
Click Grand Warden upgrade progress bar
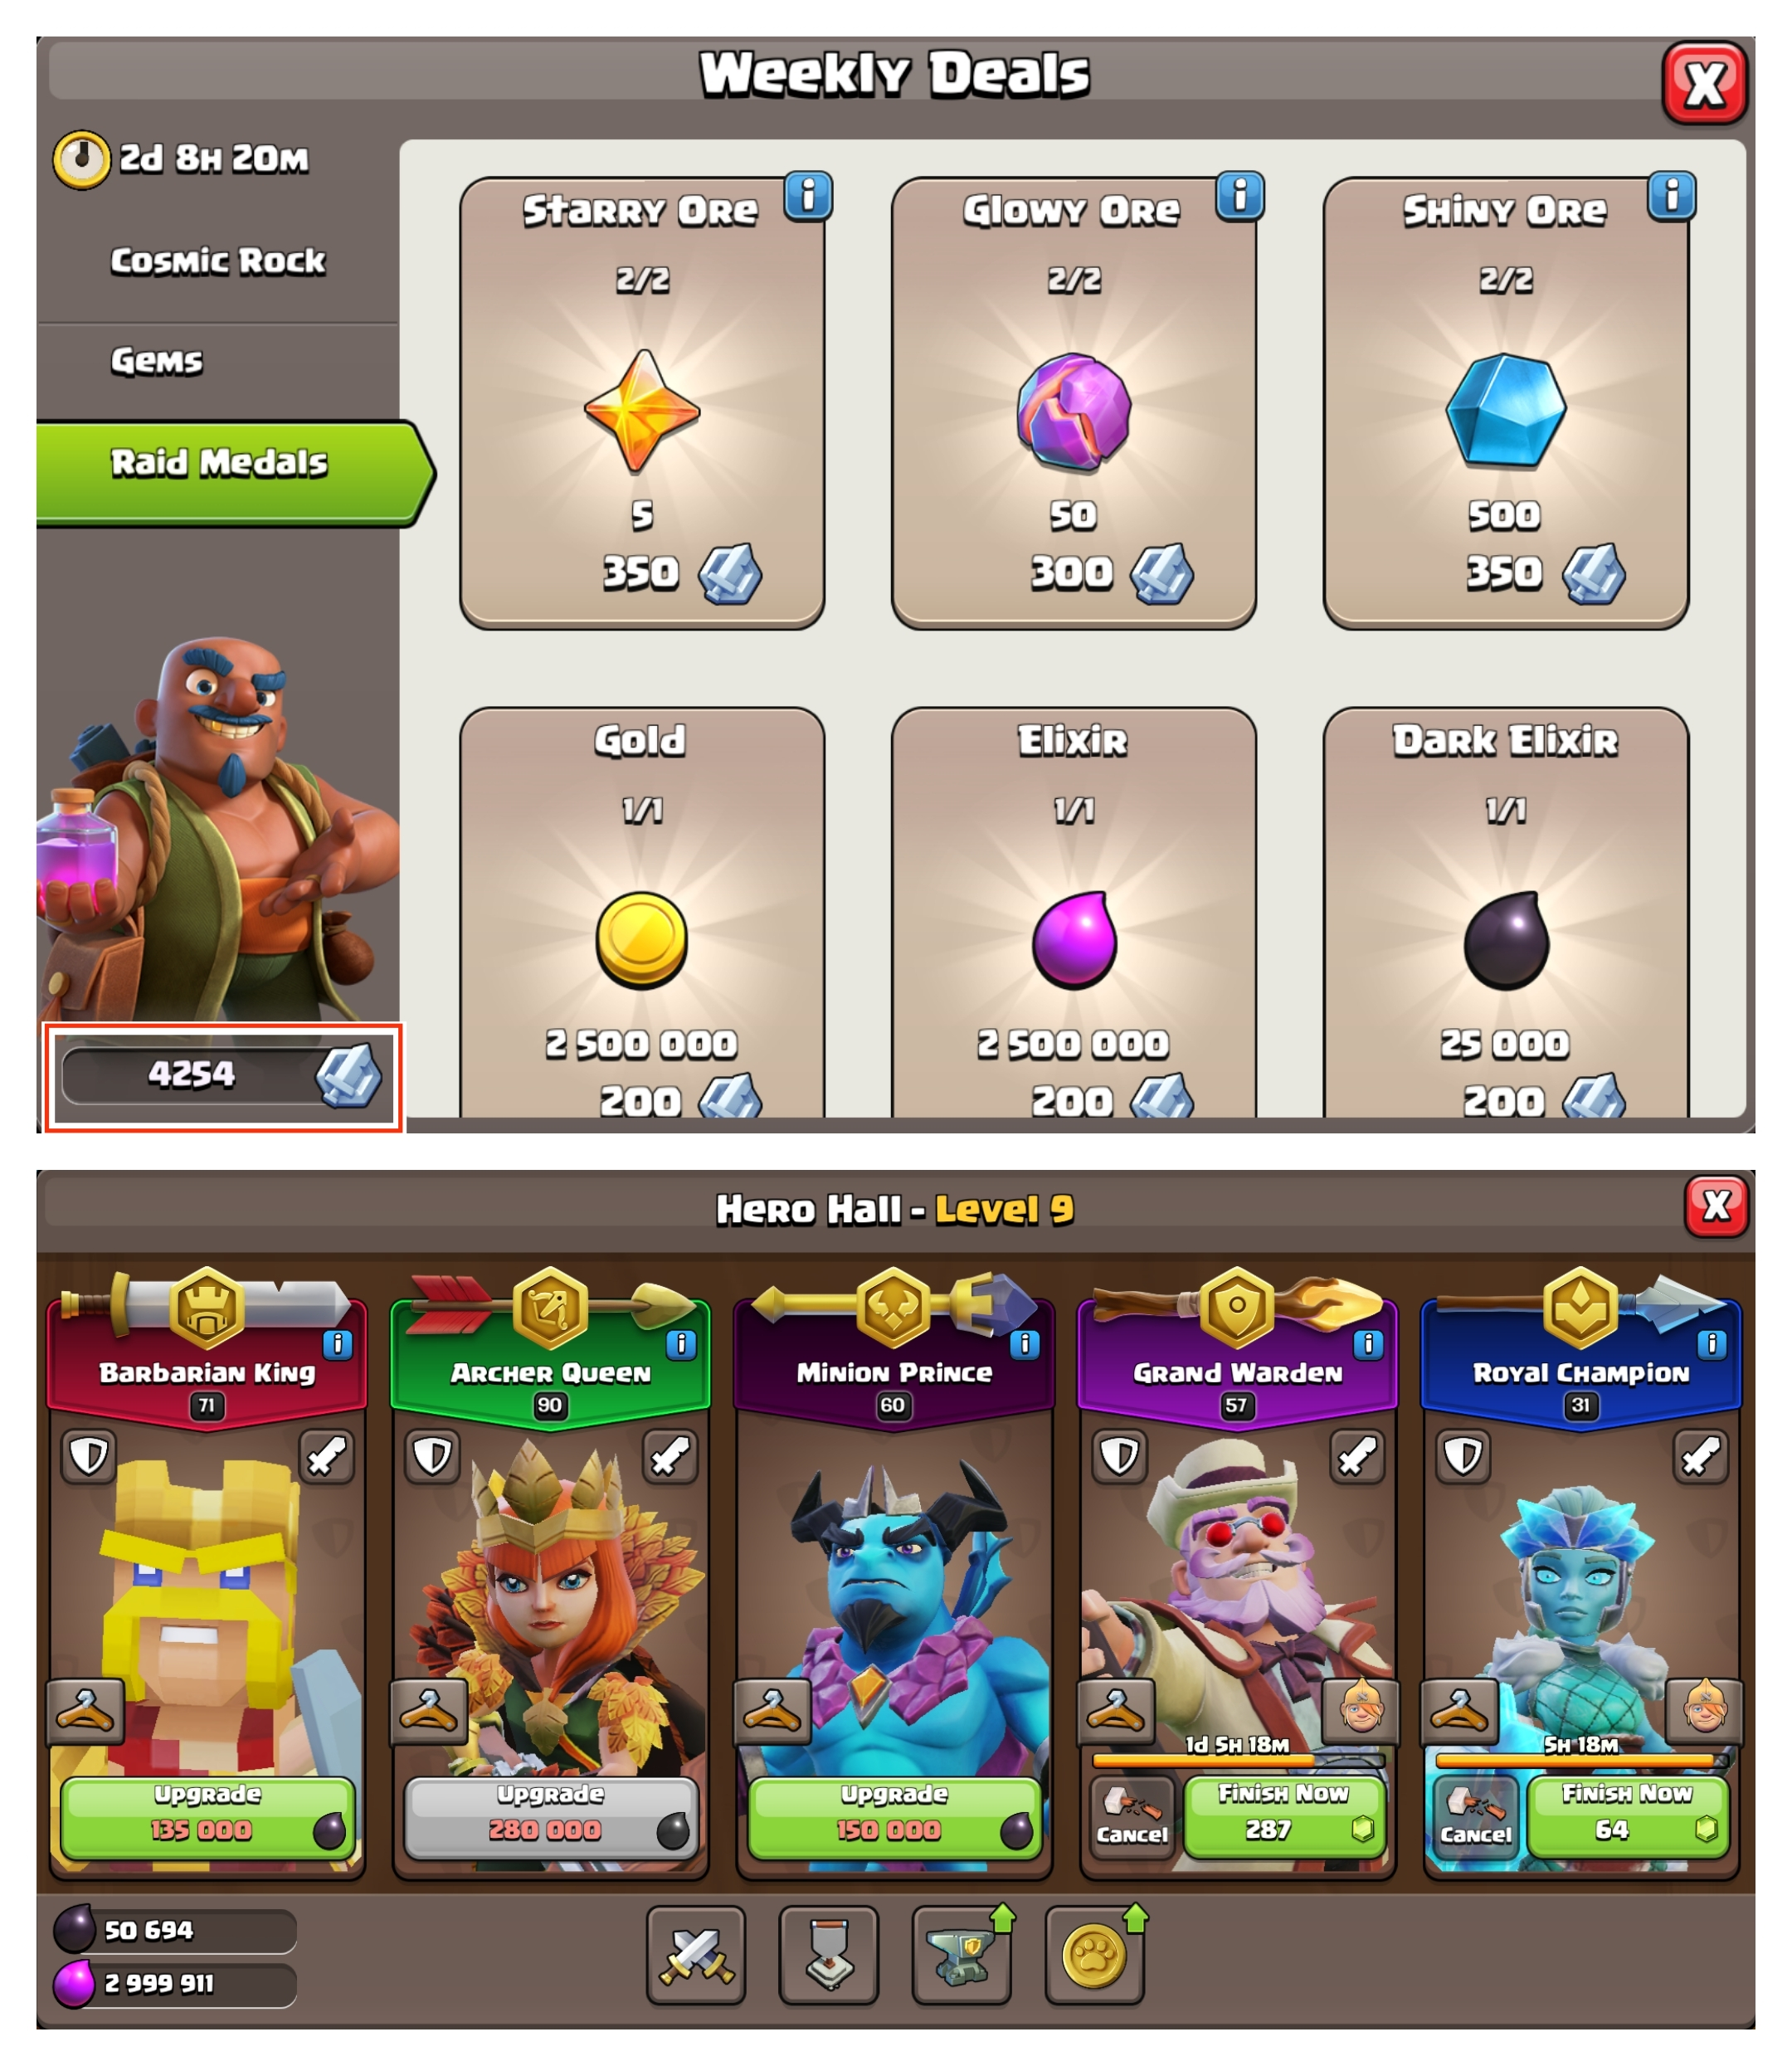point(1238,1760)
